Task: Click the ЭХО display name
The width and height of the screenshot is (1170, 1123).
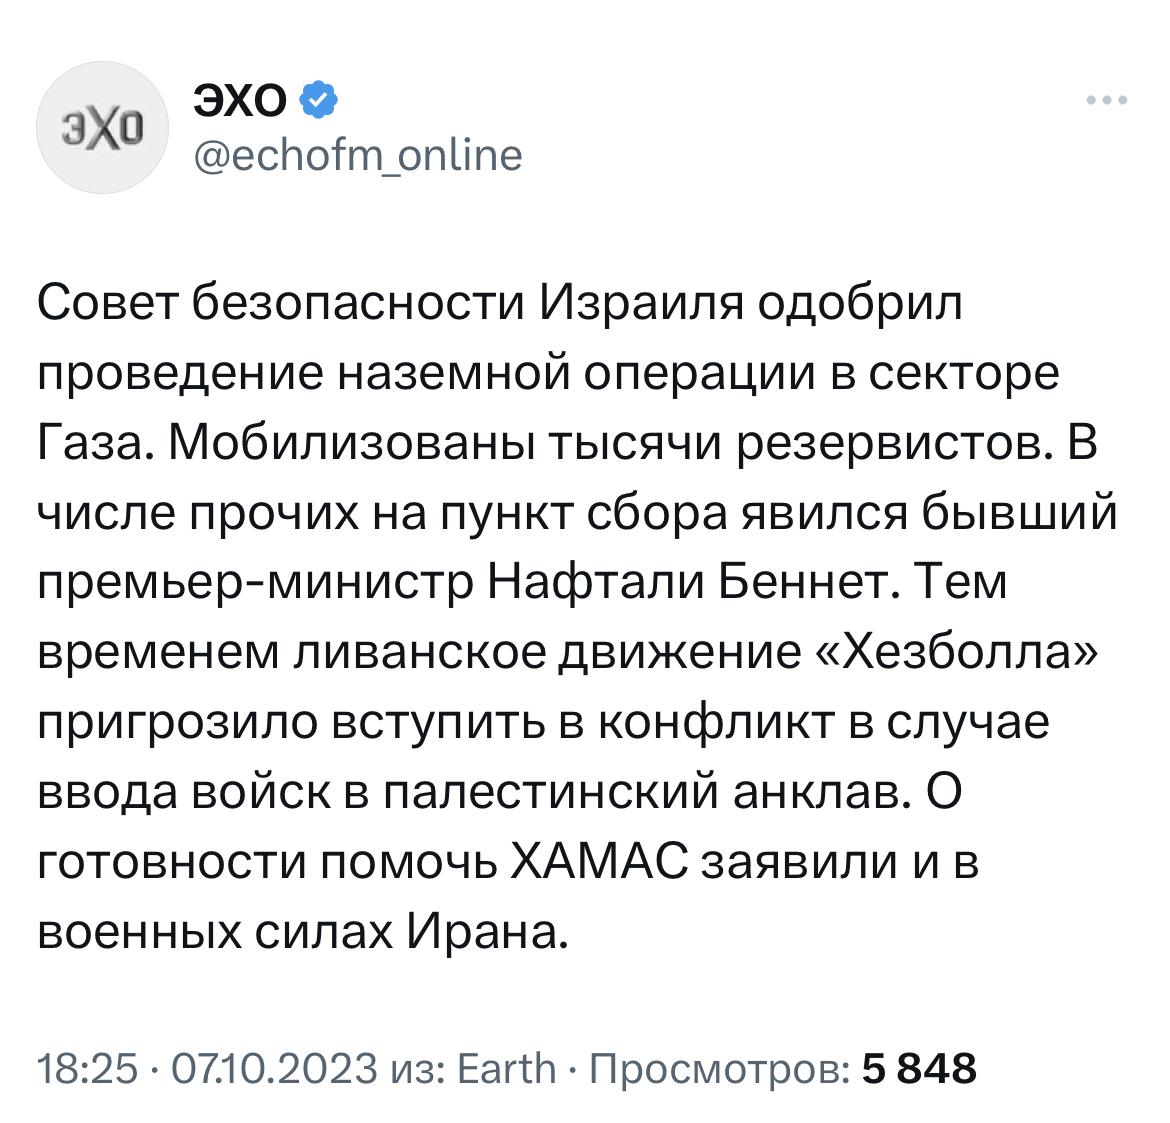Action: 240,99
